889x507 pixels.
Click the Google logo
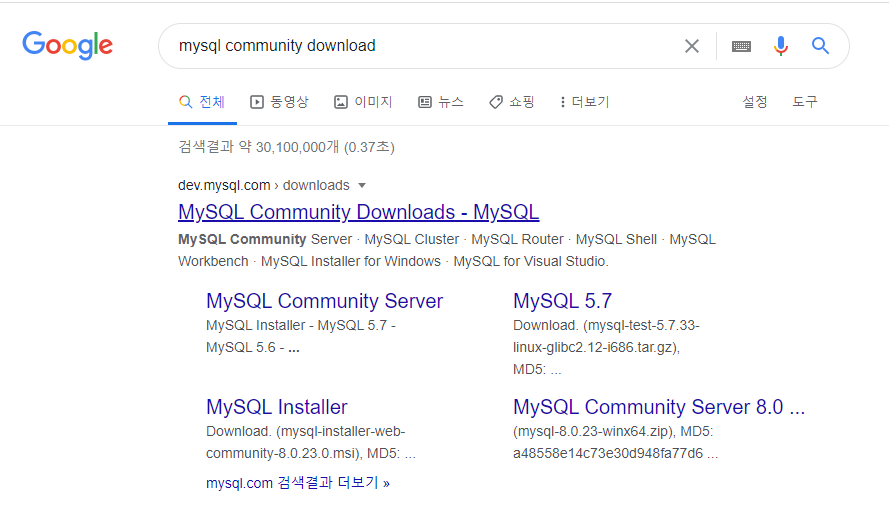tap(67, 45)
